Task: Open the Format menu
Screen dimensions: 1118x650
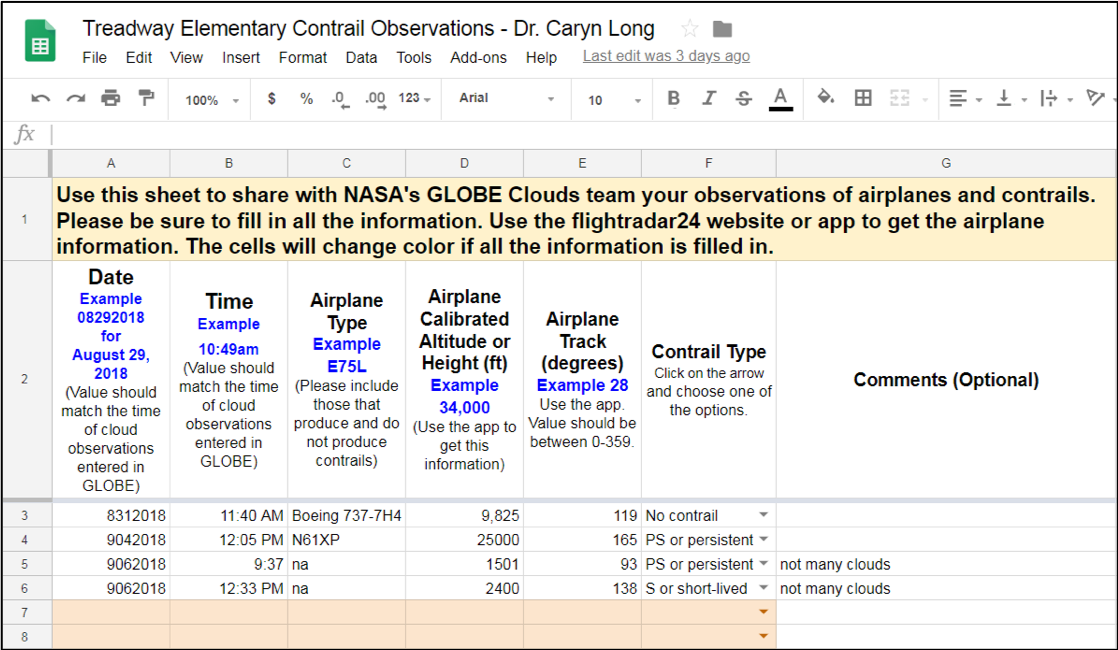Action: [302, 58]
